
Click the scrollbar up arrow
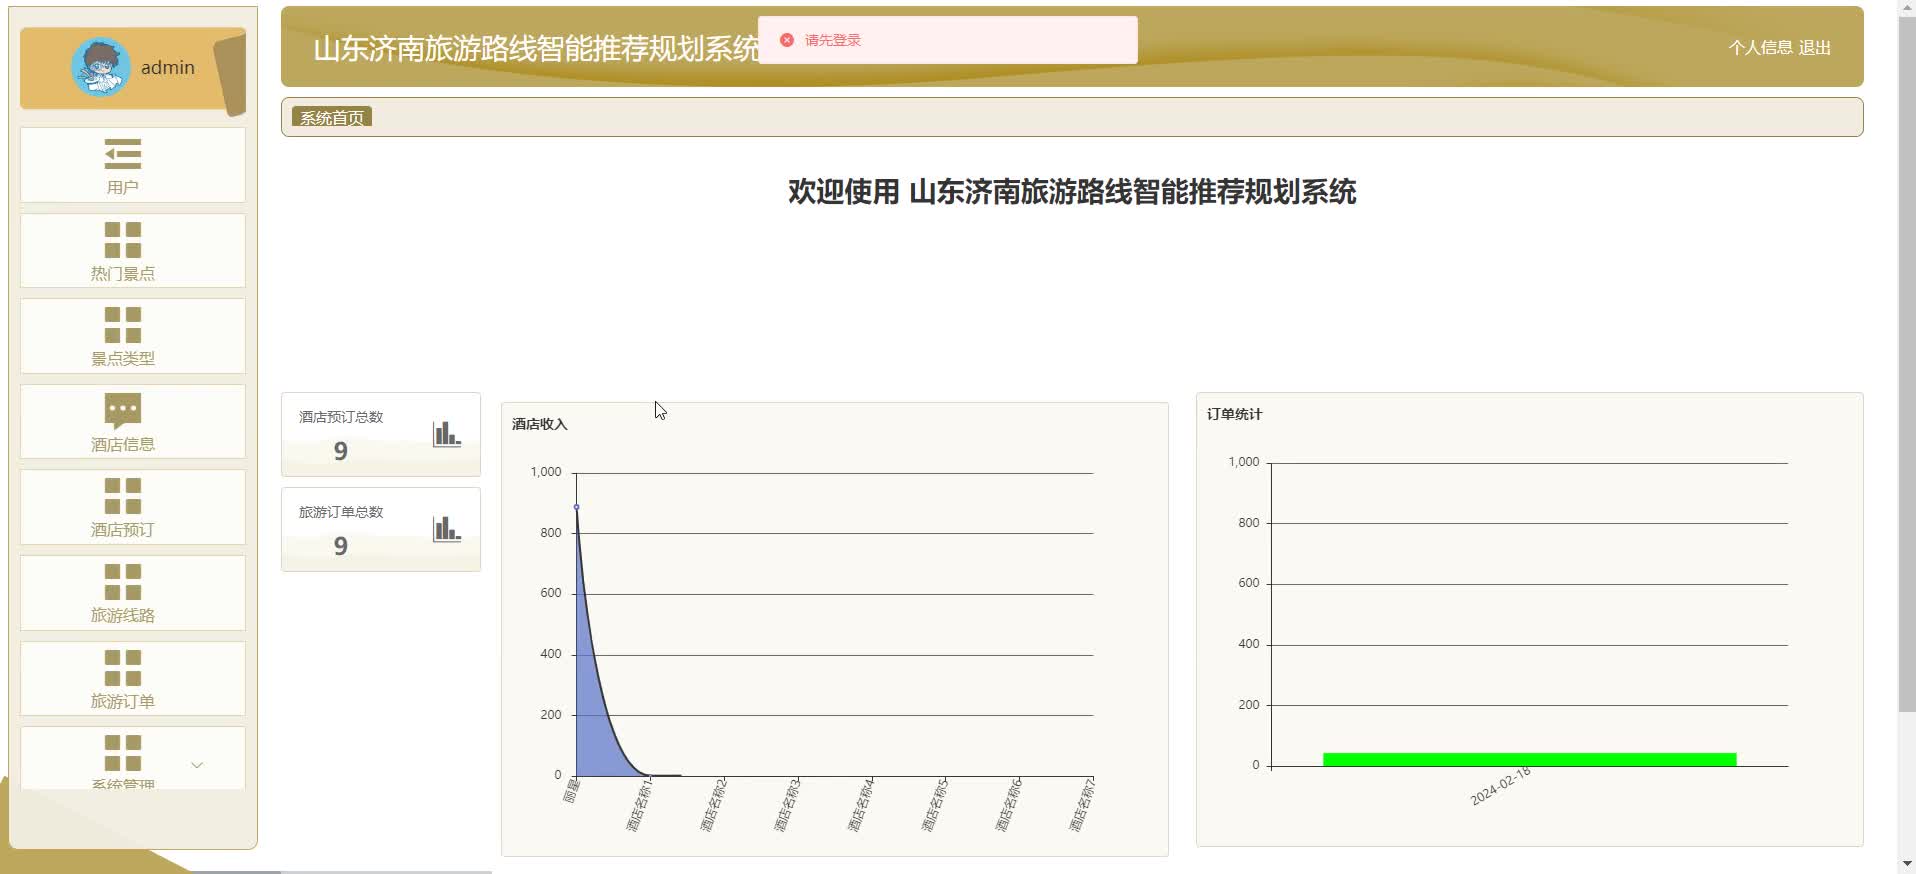click(x=1907, y=8)
